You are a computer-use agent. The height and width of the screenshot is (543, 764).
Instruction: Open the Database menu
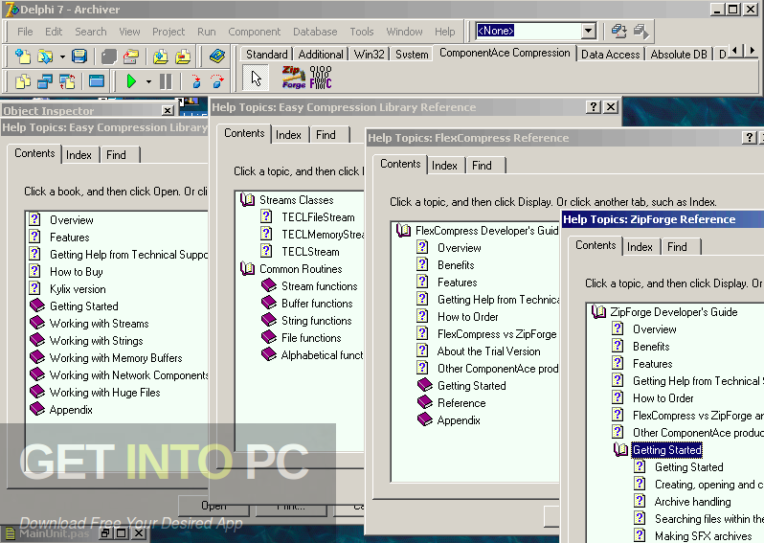tap(315, 32)
